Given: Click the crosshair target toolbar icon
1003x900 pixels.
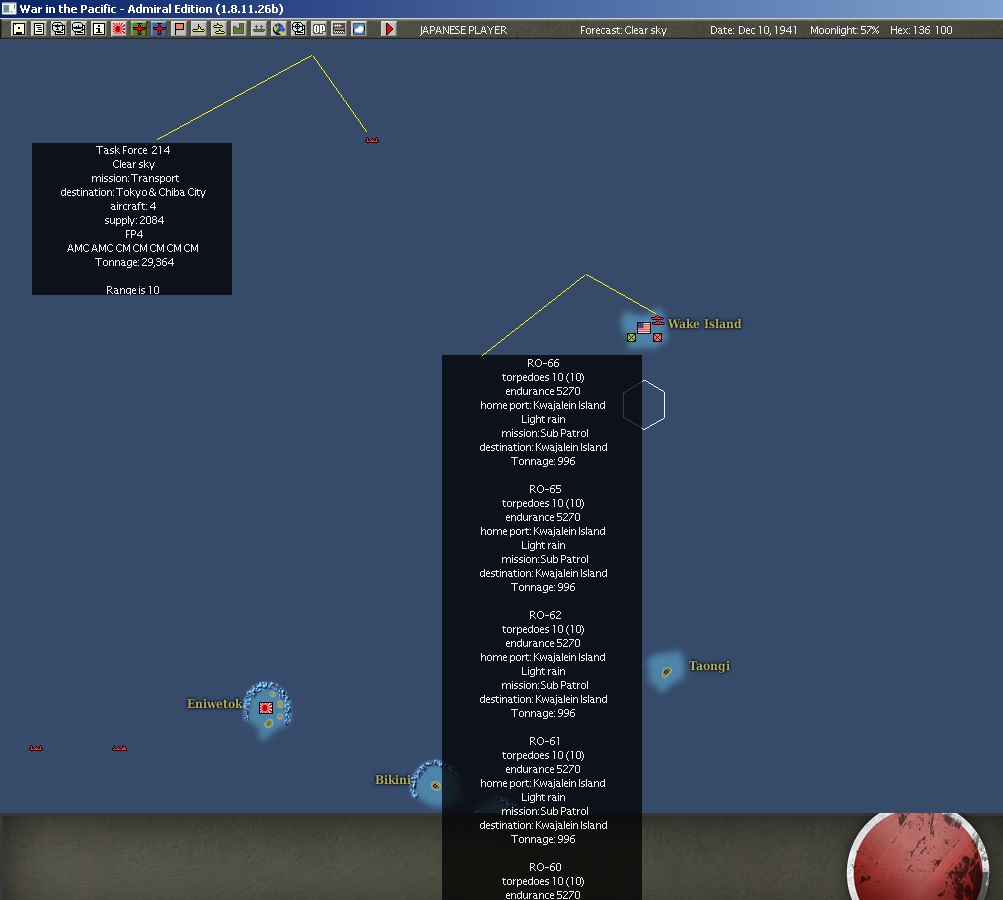Looking at the screenshot, I should [x=299, y=29].
